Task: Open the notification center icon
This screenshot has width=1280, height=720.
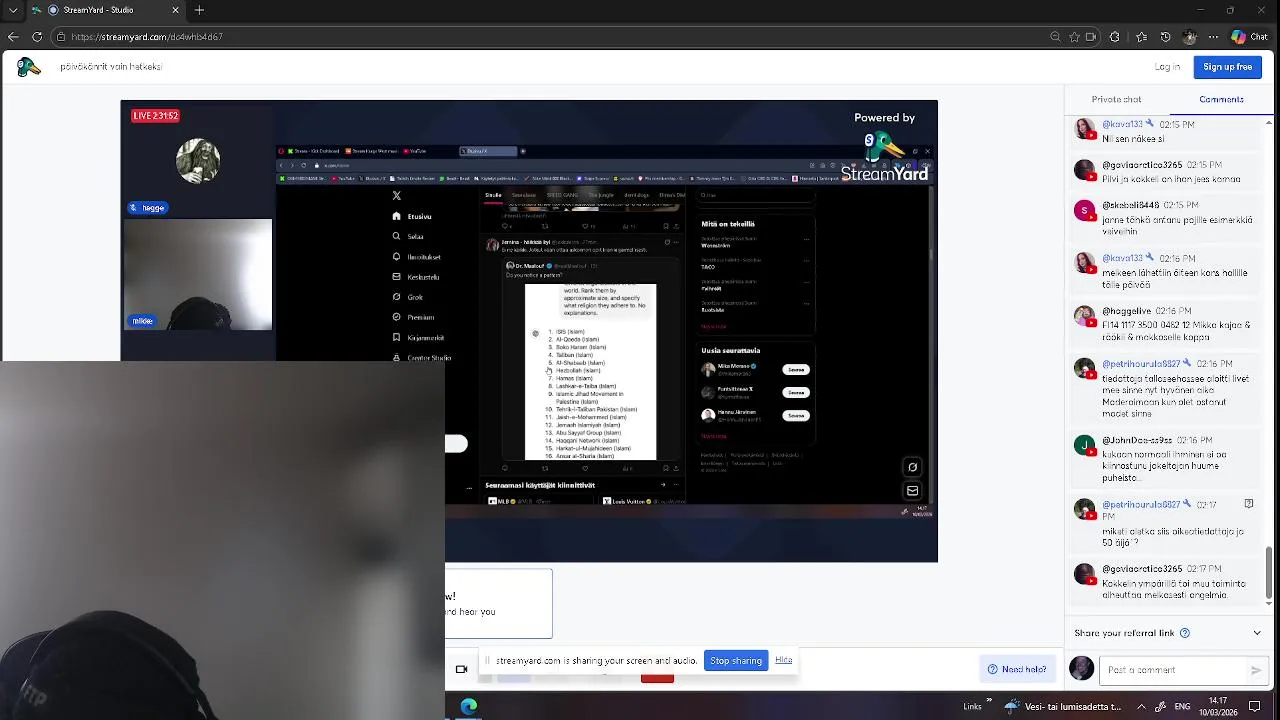Action: coord(1255,706)
